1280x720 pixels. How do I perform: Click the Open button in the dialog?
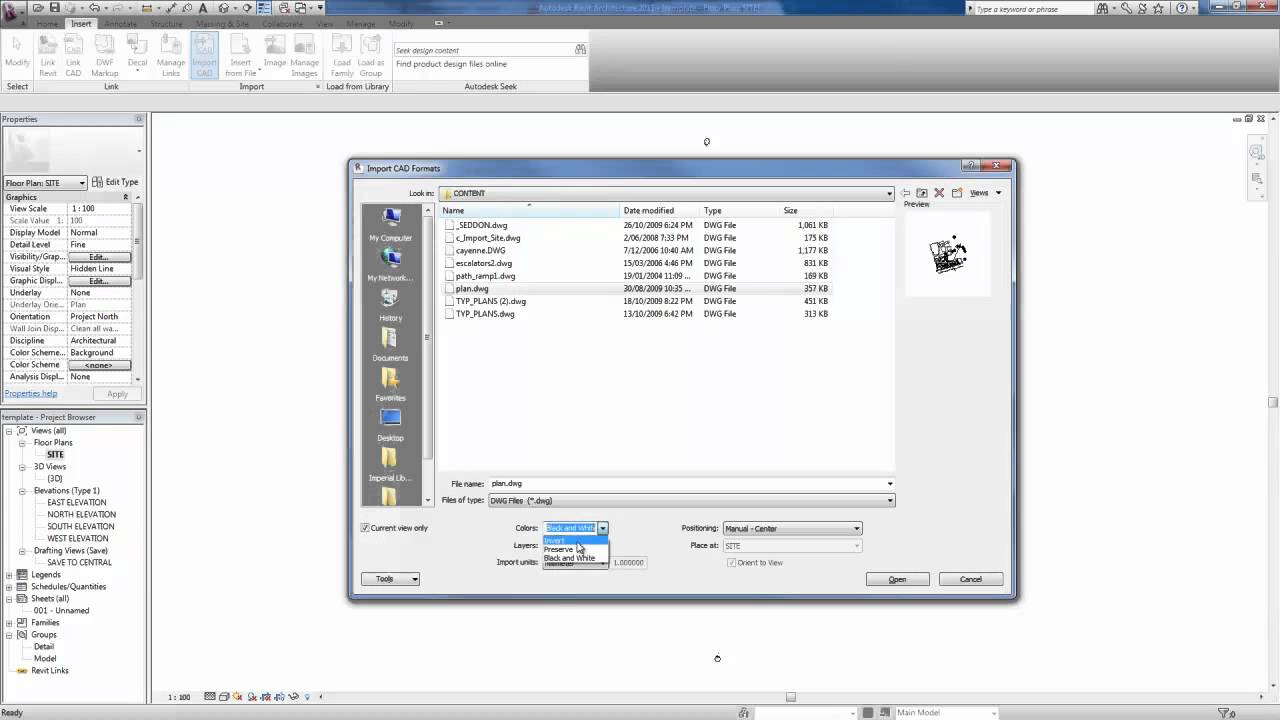pos(897,579)
